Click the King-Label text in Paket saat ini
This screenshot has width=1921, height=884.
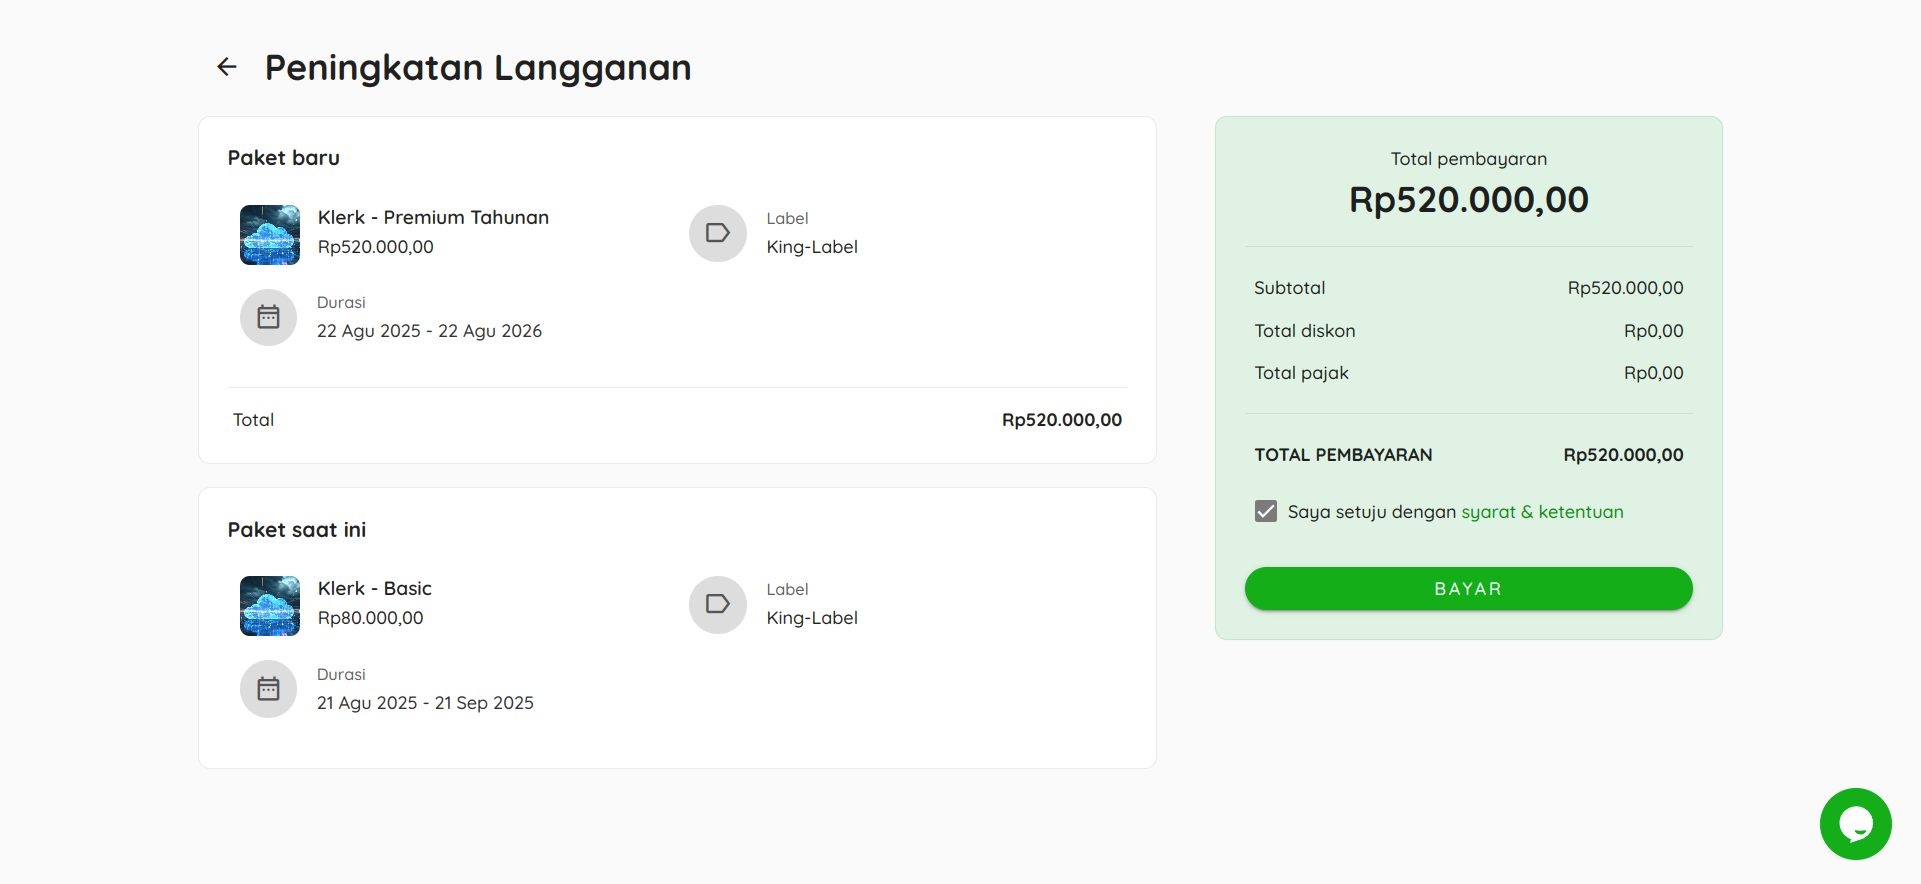pyautogui.click(x=812, y=618)
